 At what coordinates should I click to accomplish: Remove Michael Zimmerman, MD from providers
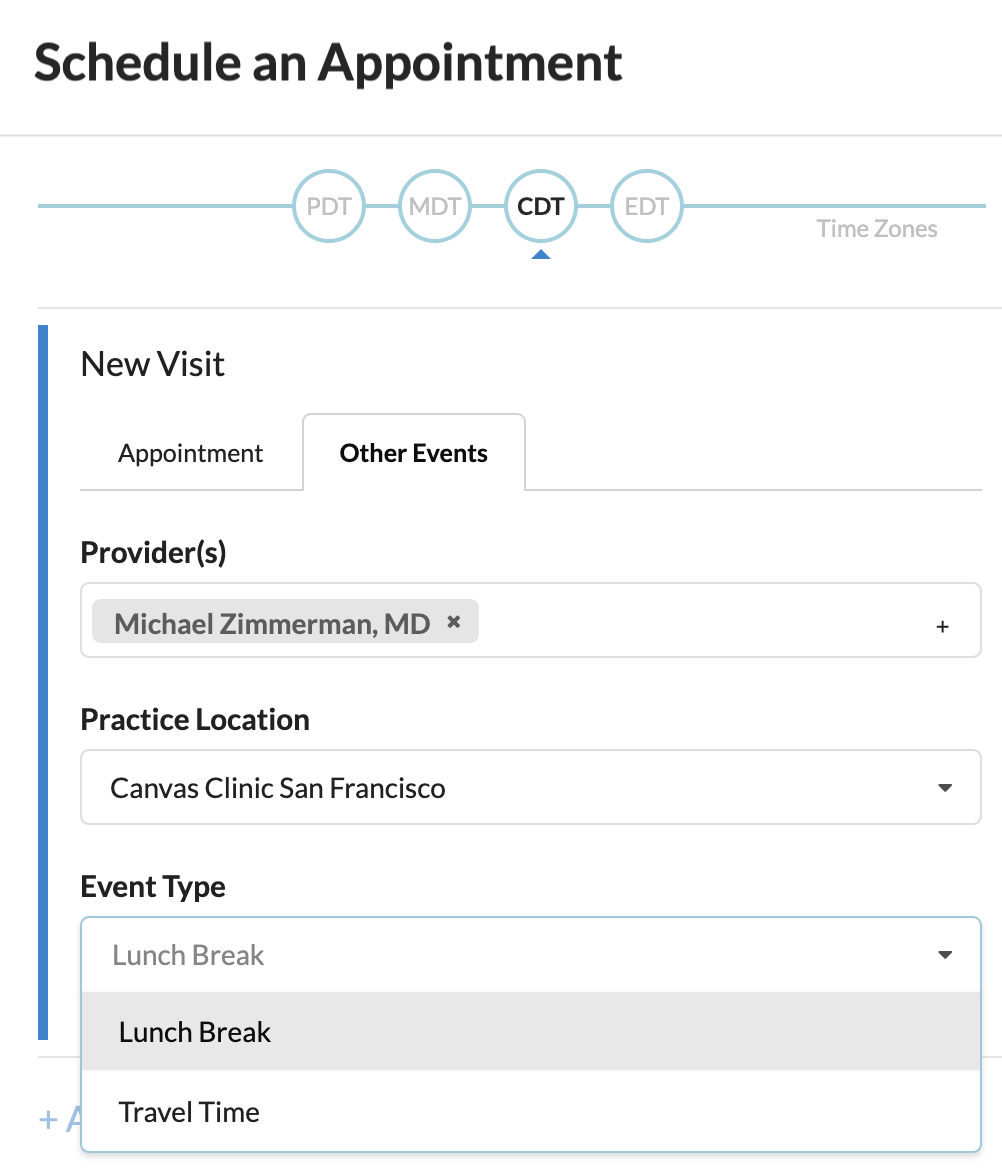pos(454,622)
